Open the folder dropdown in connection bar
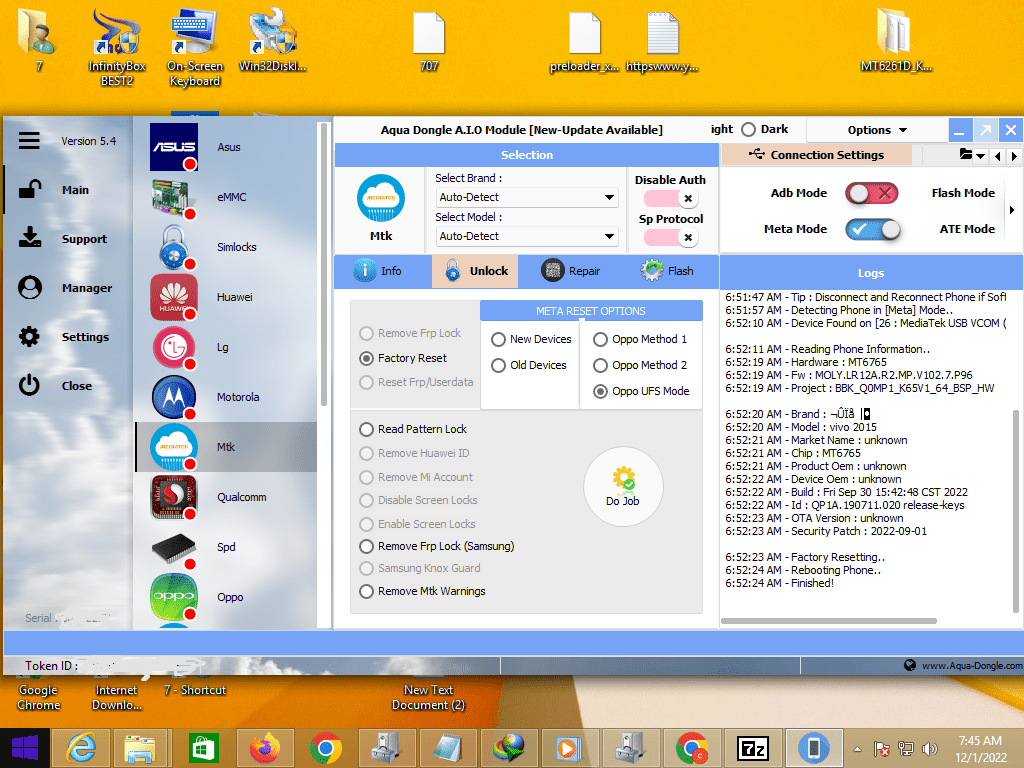1024x768 pixels. (x=972, y=155)
